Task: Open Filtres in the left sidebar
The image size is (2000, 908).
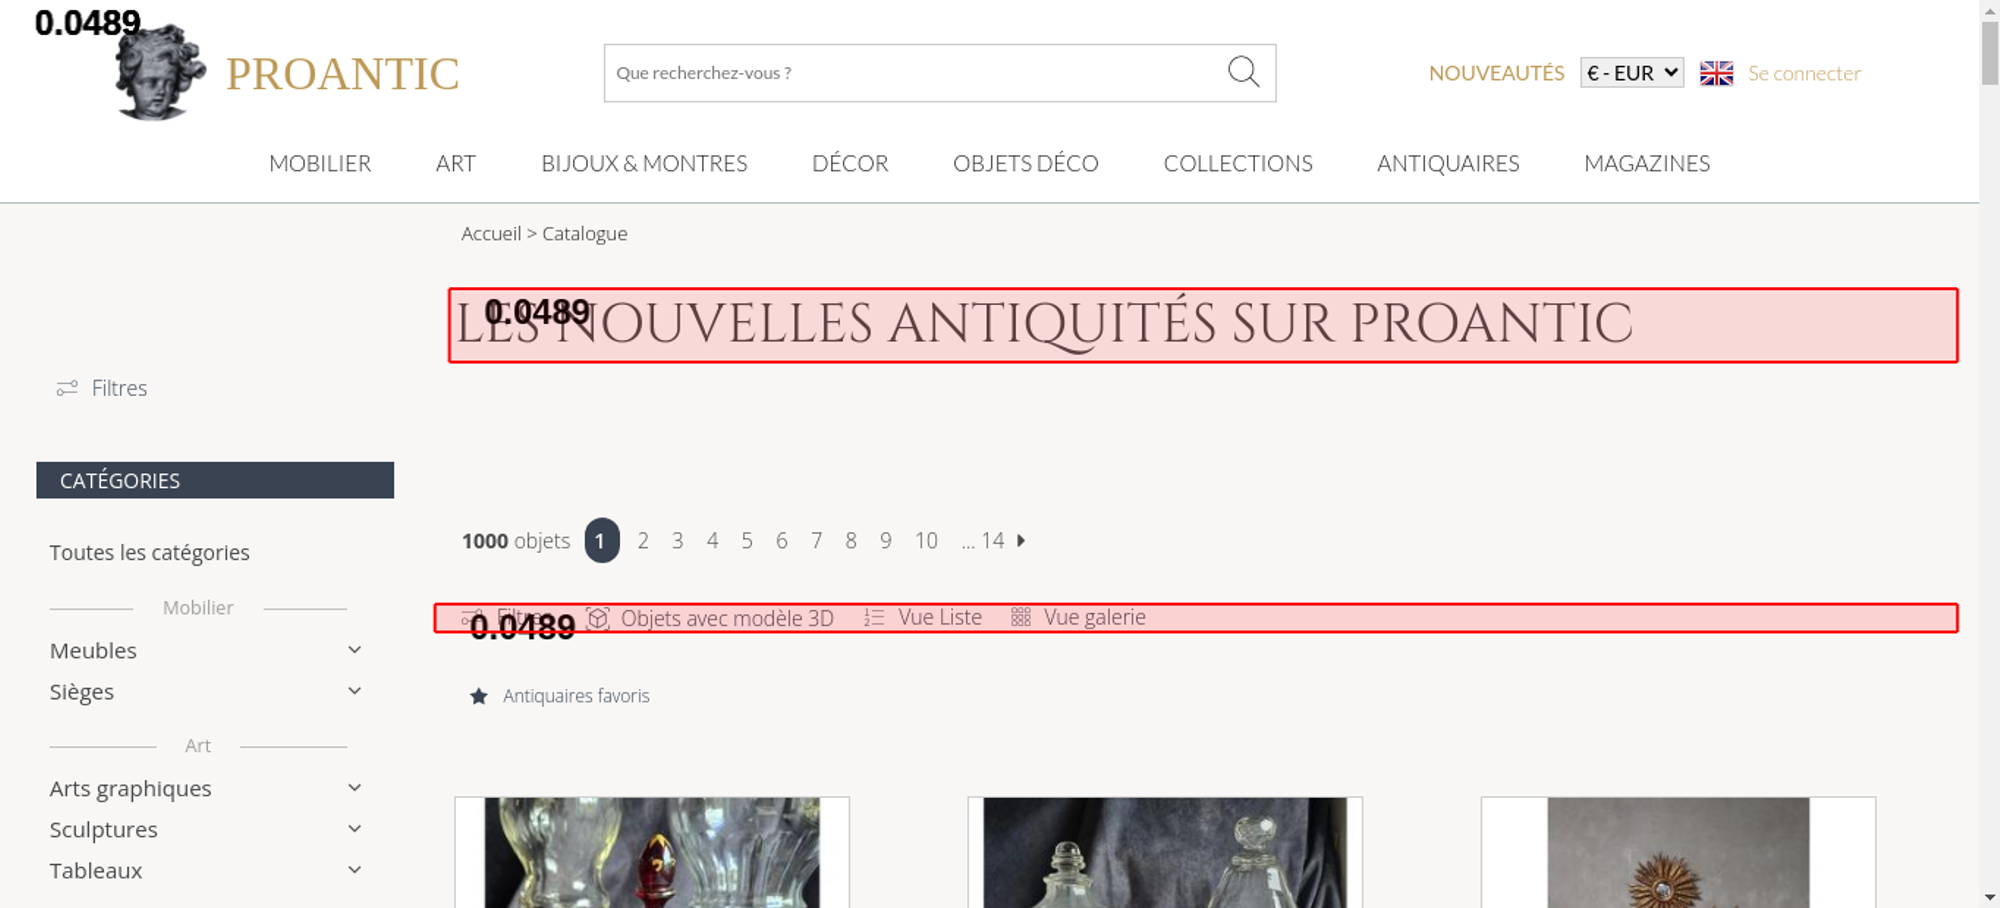Action: [x=102, y=388]
